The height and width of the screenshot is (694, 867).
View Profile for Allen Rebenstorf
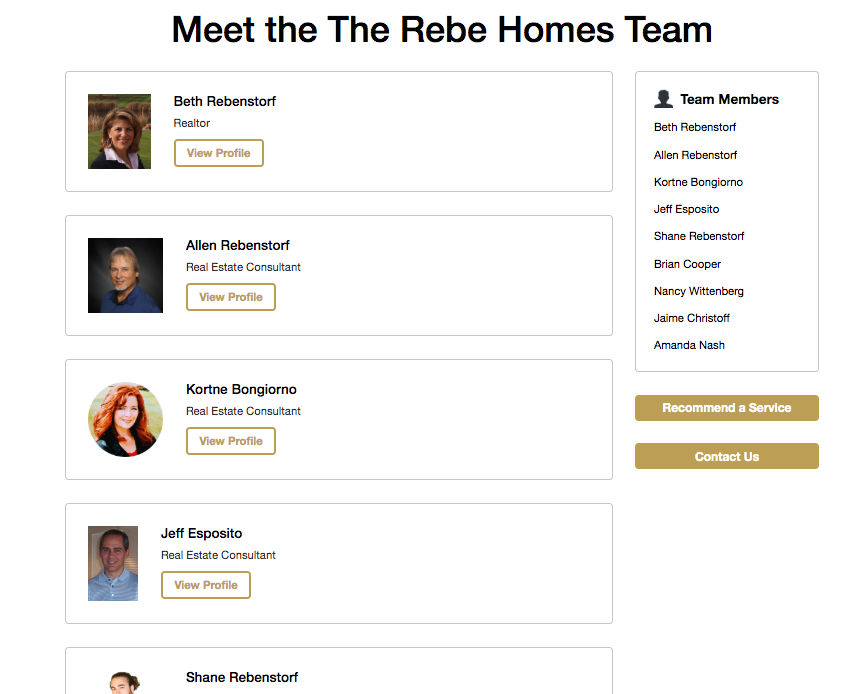230,297
